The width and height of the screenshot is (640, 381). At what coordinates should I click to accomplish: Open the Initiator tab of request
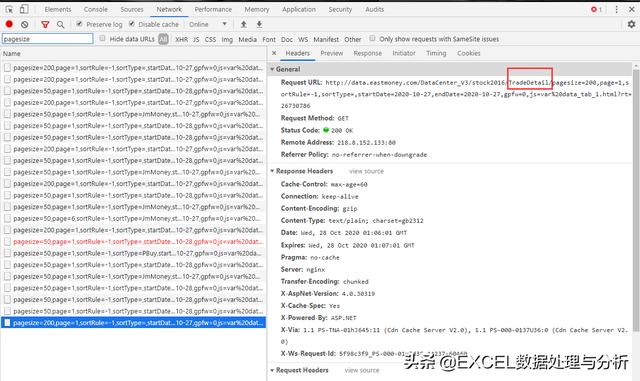[404, 53]
